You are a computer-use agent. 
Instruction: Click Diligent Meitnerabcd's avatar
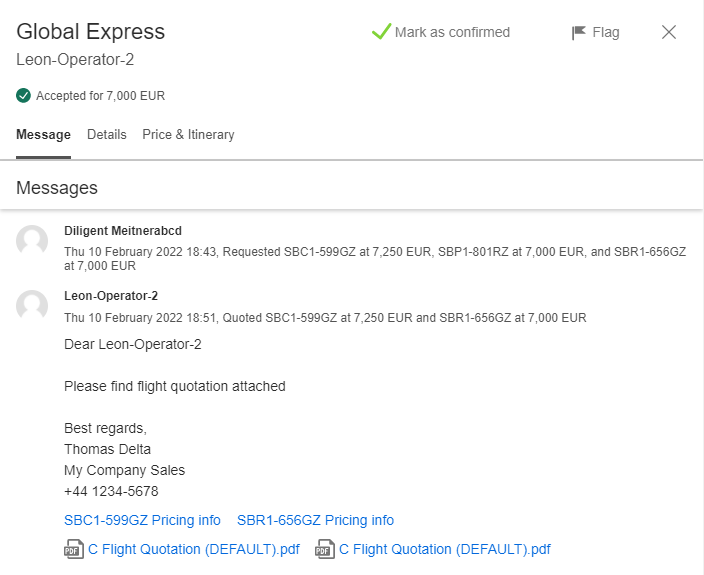(x=32, y=241)
